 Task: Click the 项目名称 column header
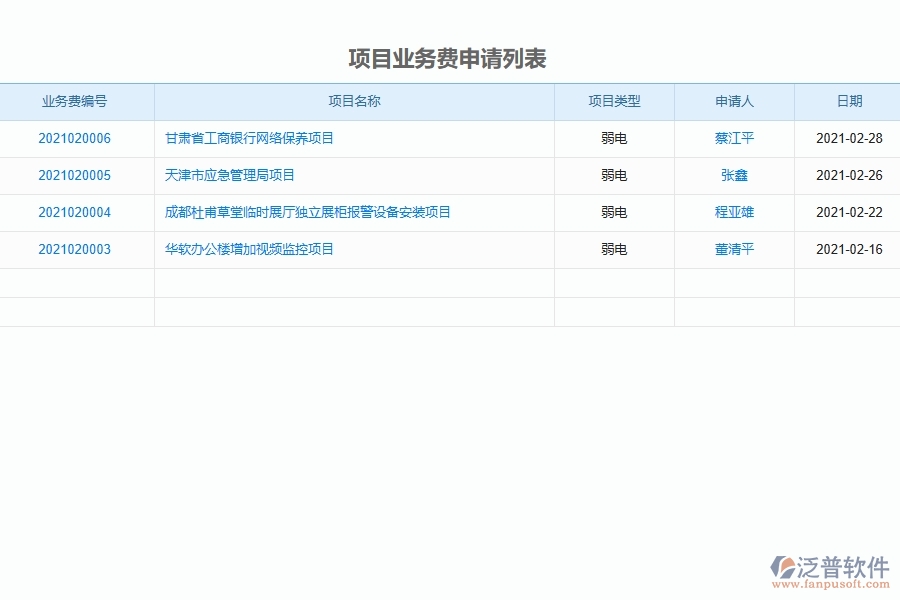tap(354, 101)
